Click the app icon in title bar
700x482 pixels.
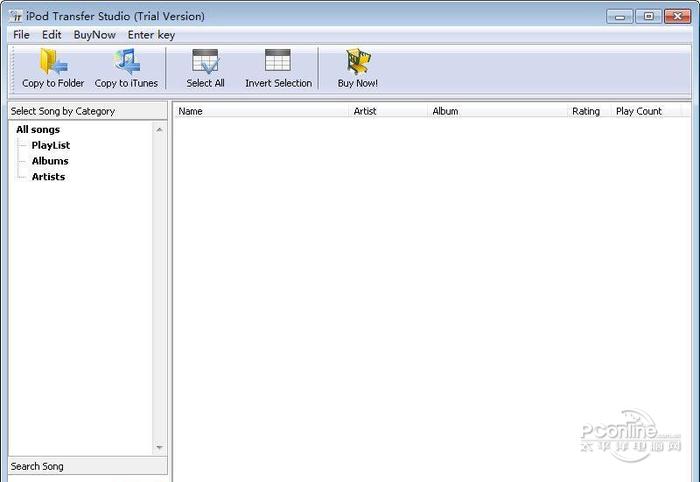coord(16,16)
